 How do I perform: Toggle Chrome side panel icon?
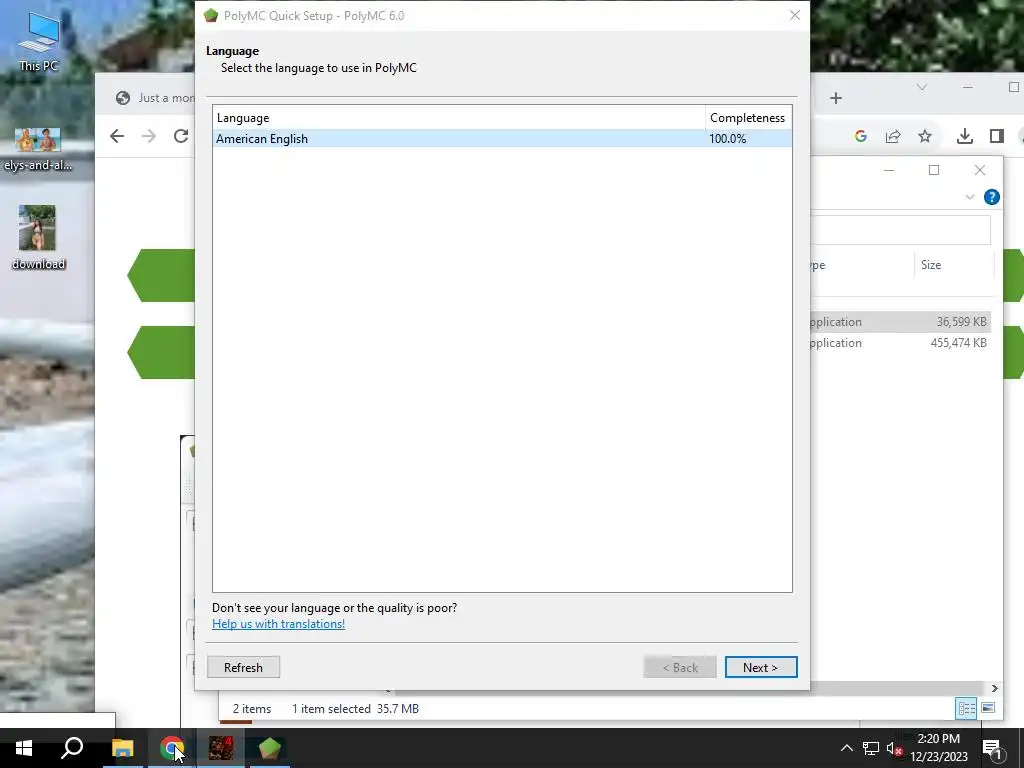click(997, 136)
